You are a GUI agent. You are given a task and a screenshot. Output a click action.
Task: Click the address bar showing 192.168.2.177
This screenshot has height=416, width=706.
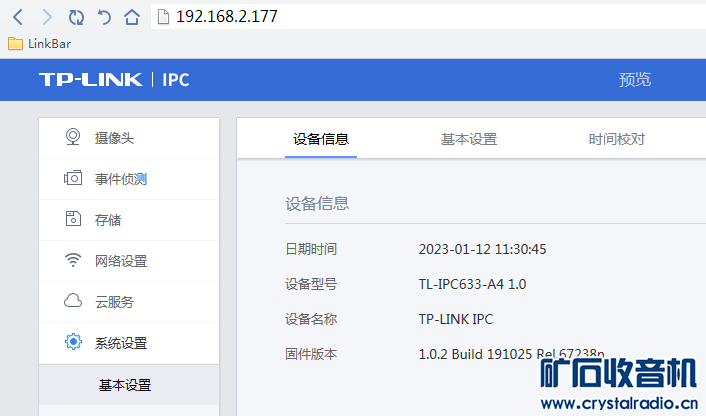[x=428, y=17]
